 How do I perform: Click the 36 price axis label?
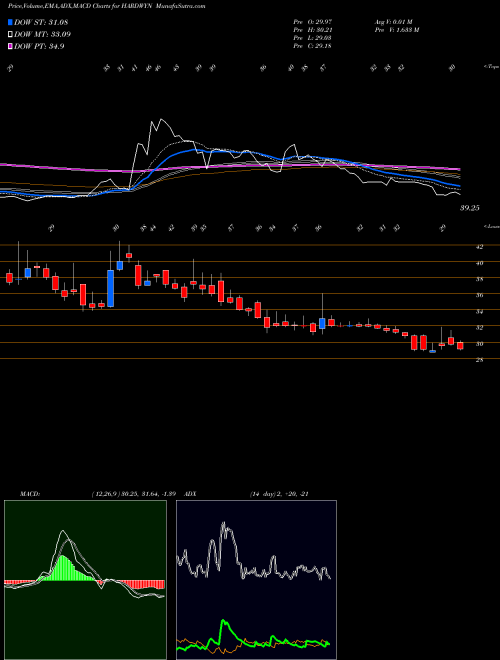pos(479,295)
